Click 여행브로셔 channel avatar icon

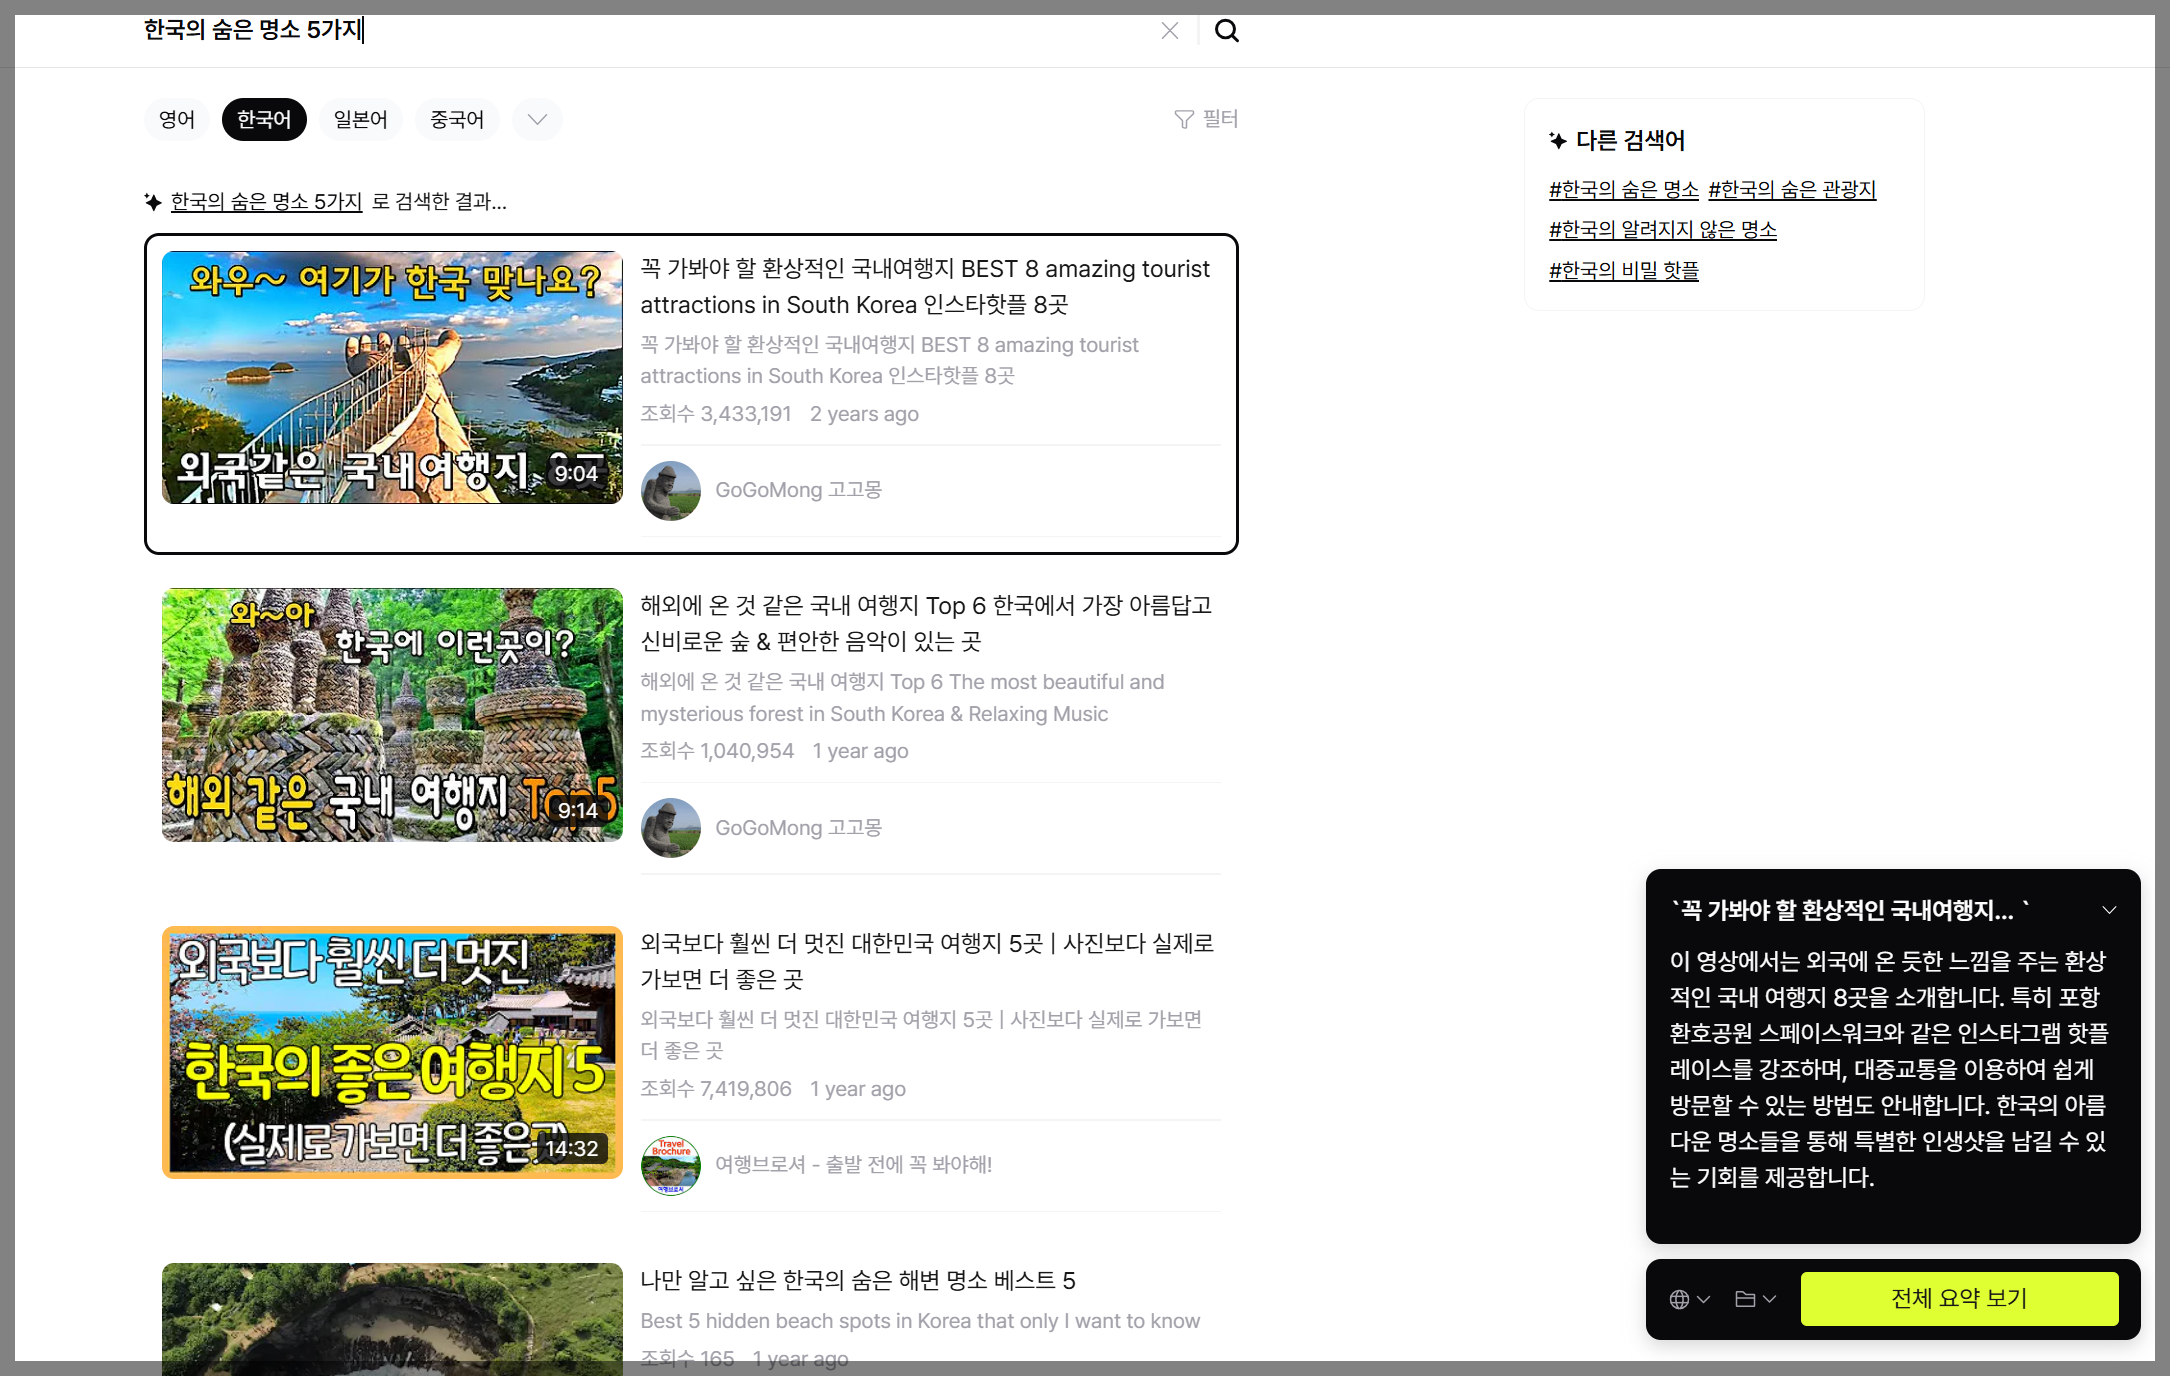click(x=670, y=1165)
